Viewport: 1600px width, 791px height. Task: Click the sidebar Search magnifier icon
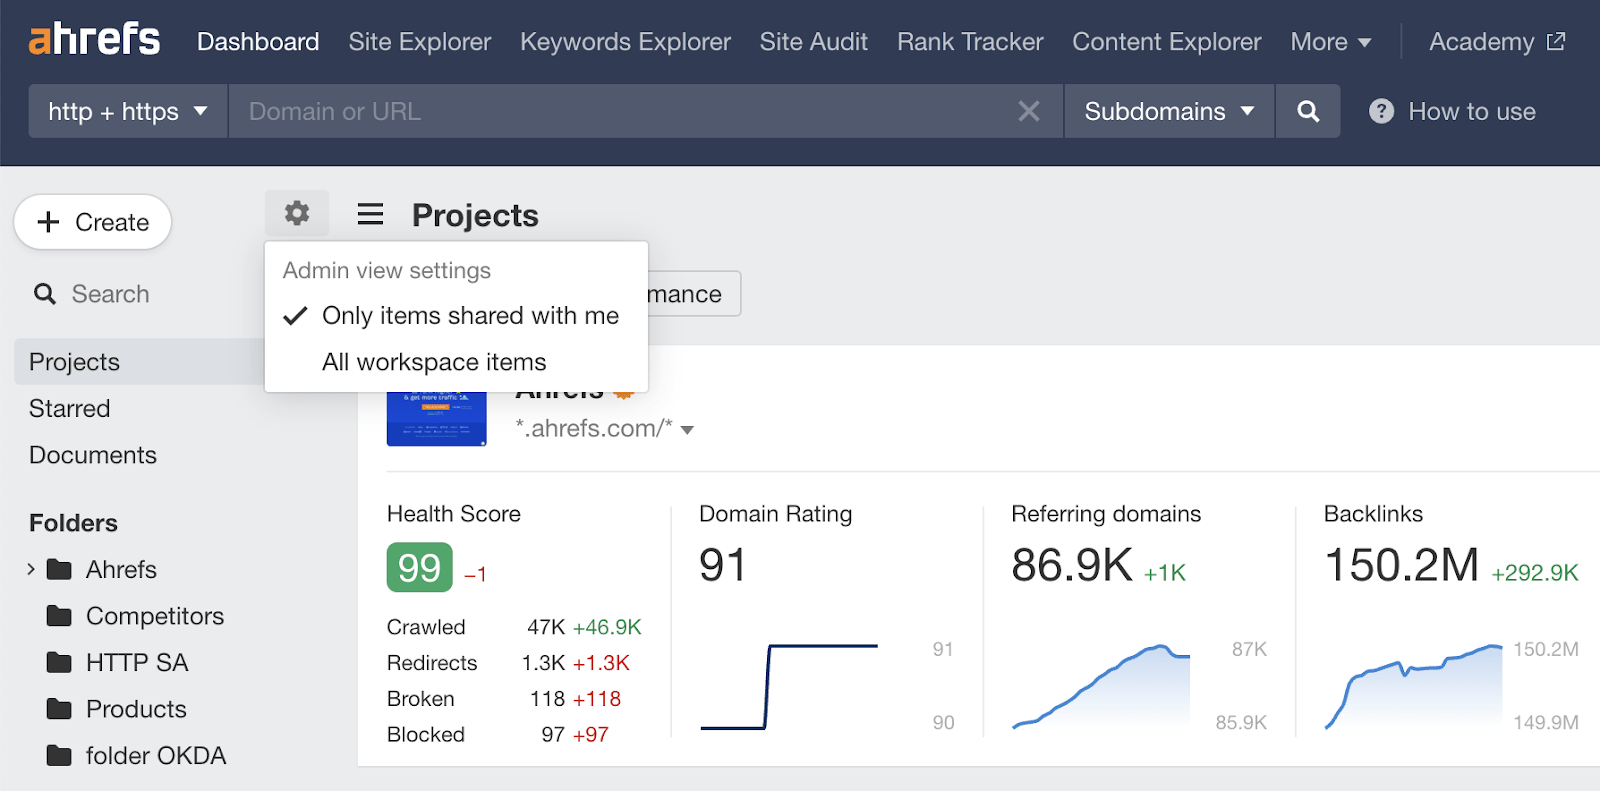tap(45, 294)
